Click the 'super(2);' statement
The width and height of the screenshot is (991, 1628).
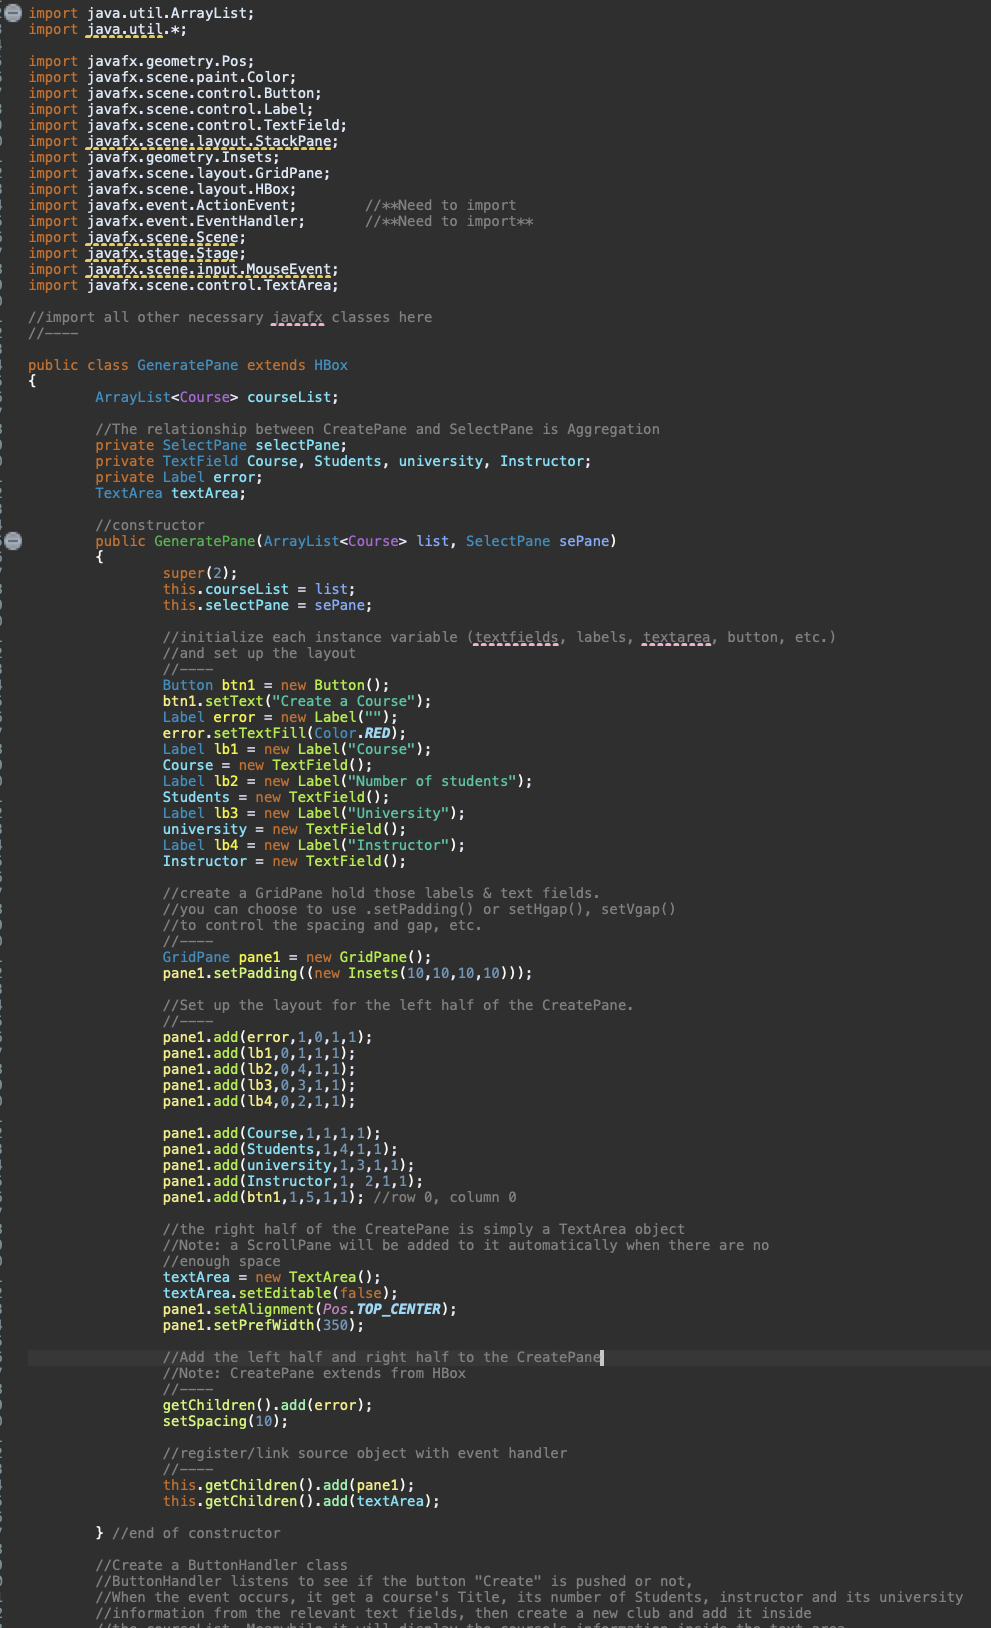[x=200, y=573]
